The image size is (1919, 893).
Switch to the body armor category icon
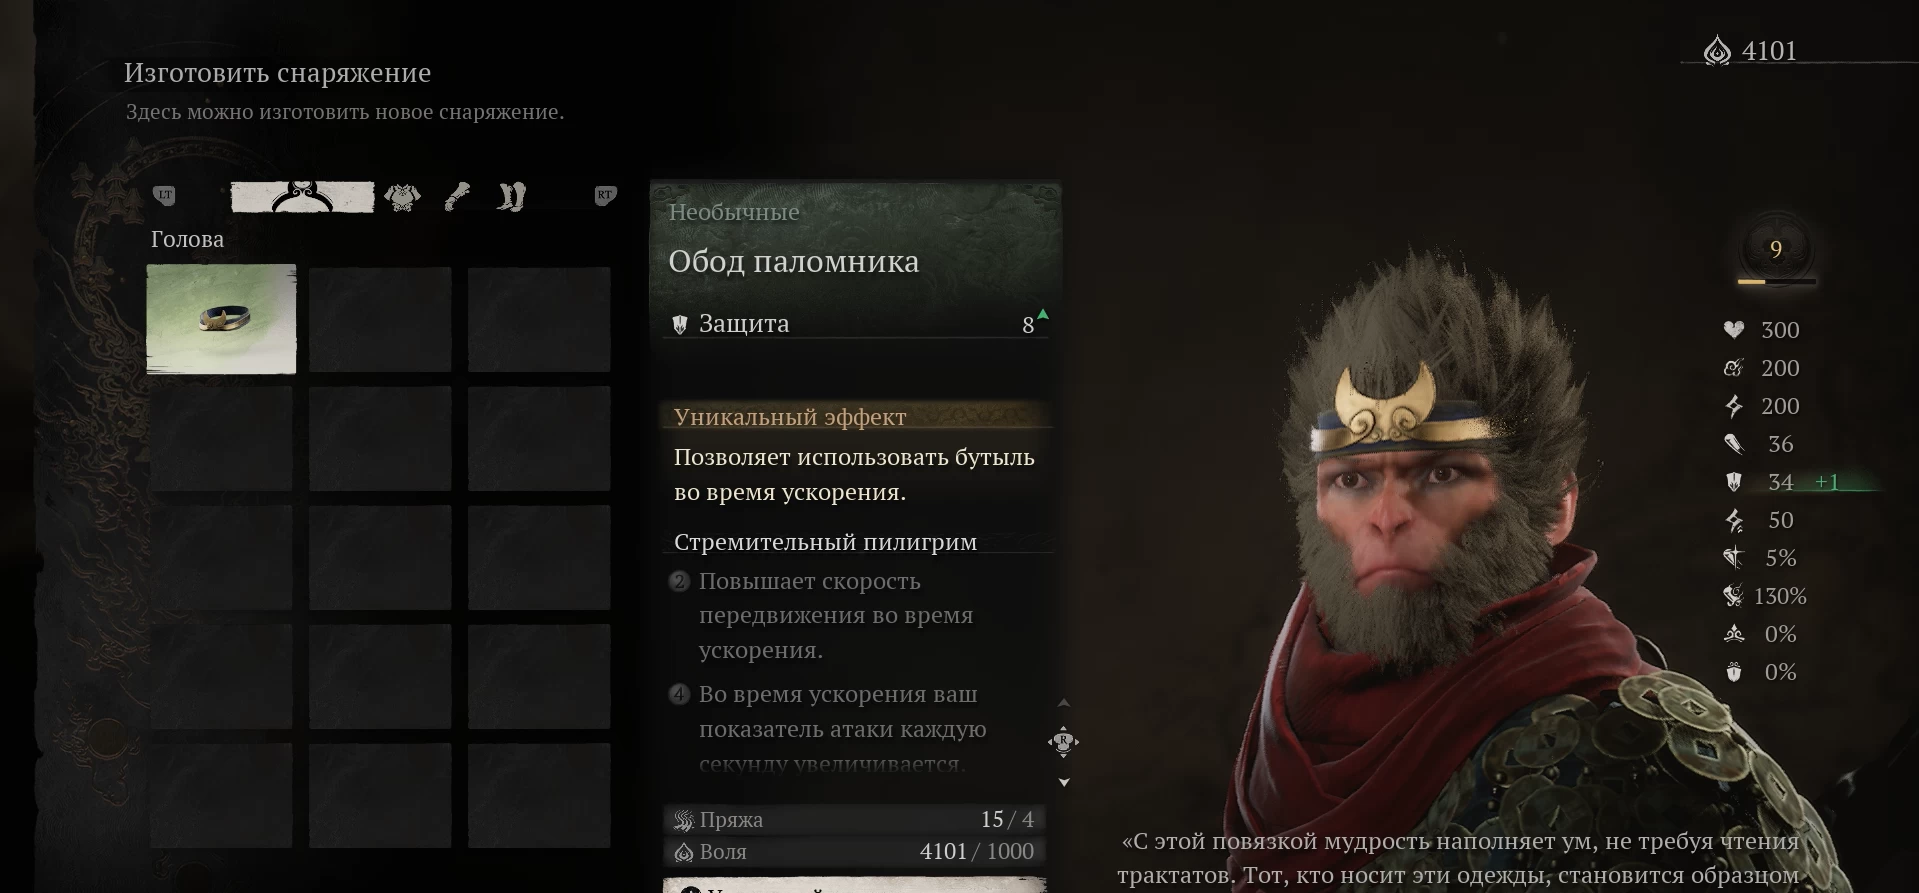pyautogui.click(x=403, y=197)
